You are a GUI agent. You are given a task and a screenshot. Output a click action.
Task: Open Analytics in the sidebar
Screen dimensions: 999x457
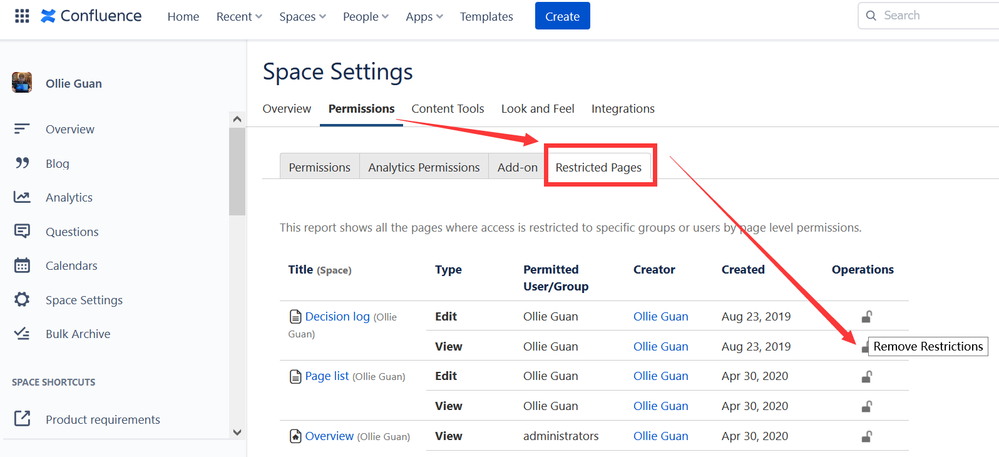(69, 198)
